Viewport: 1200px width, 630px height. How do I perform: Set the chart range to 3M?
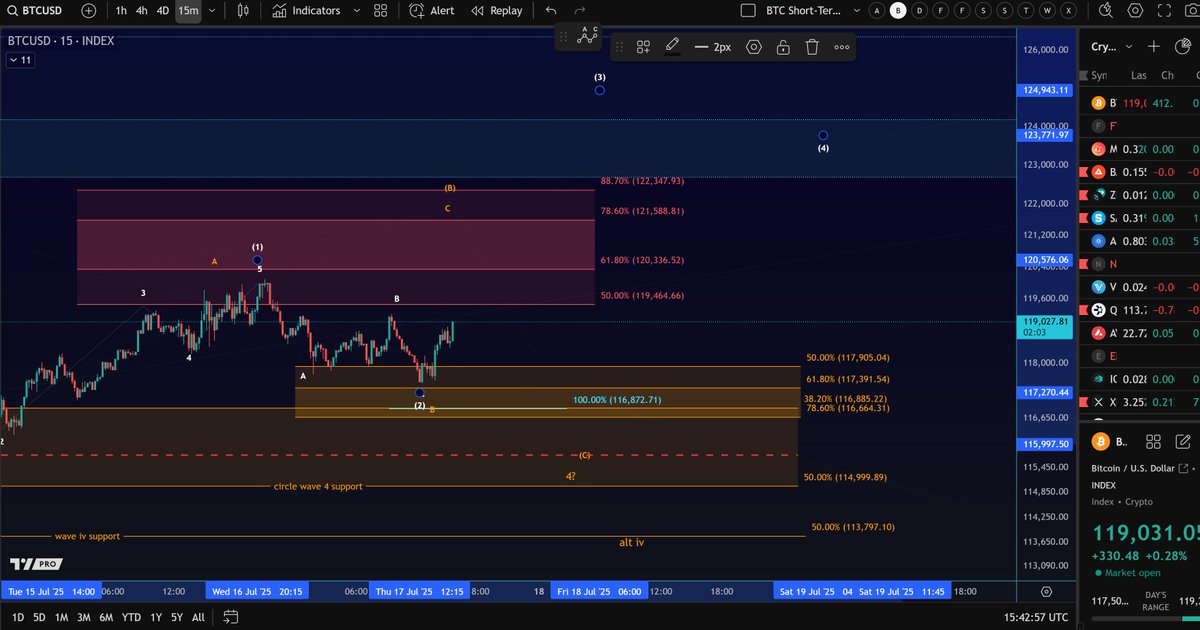pos(84,617)
